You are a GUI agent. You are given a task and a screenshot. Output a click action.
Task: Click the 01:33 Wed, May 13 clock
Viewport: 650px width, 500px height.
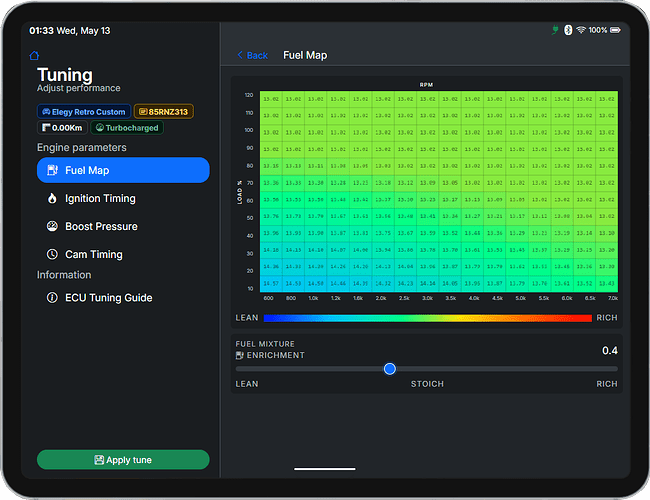[x=70, y=31]
